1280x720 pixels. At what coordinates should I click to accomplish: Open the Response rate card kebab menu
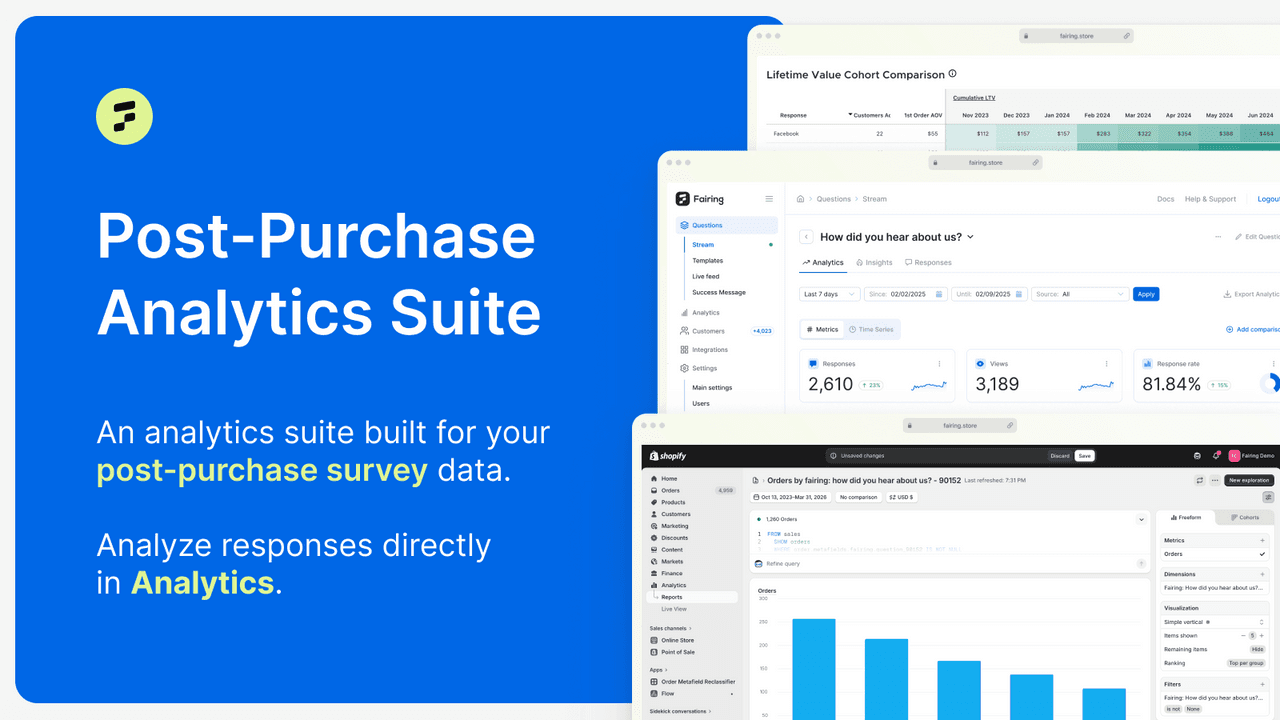click(1272, 364)
